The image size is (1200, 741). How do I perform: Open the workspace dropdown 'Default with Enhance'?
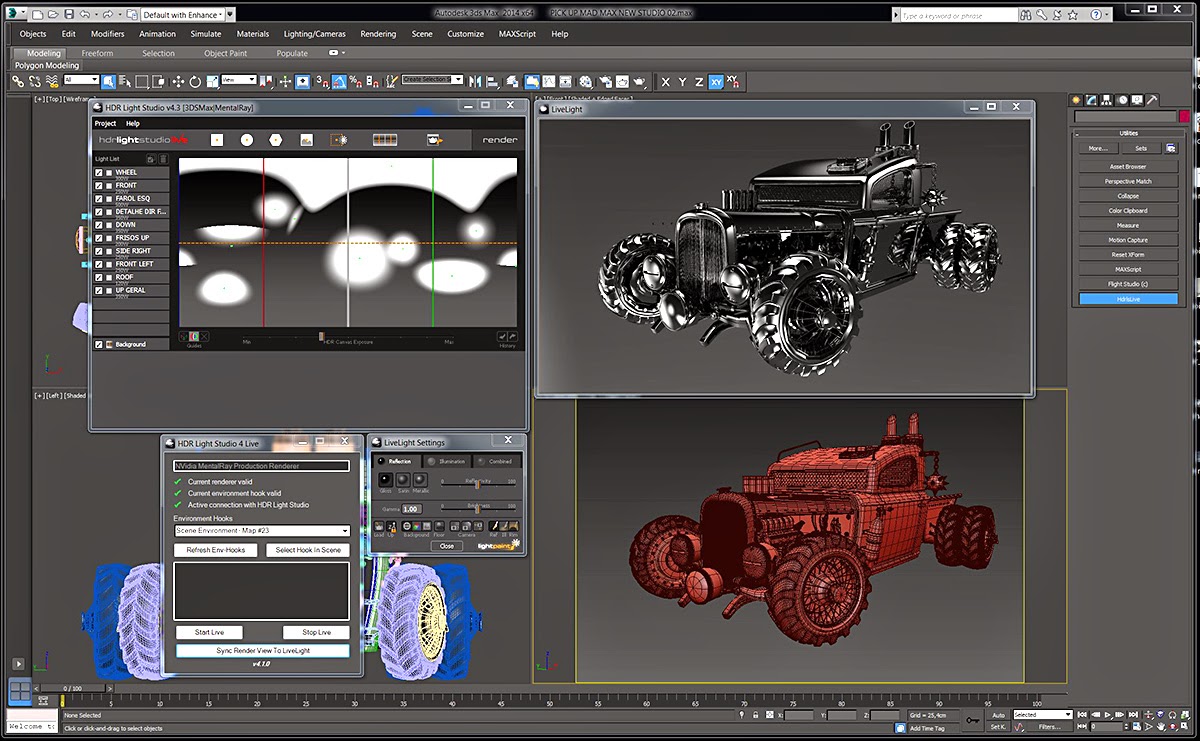[x=183, y=15]
